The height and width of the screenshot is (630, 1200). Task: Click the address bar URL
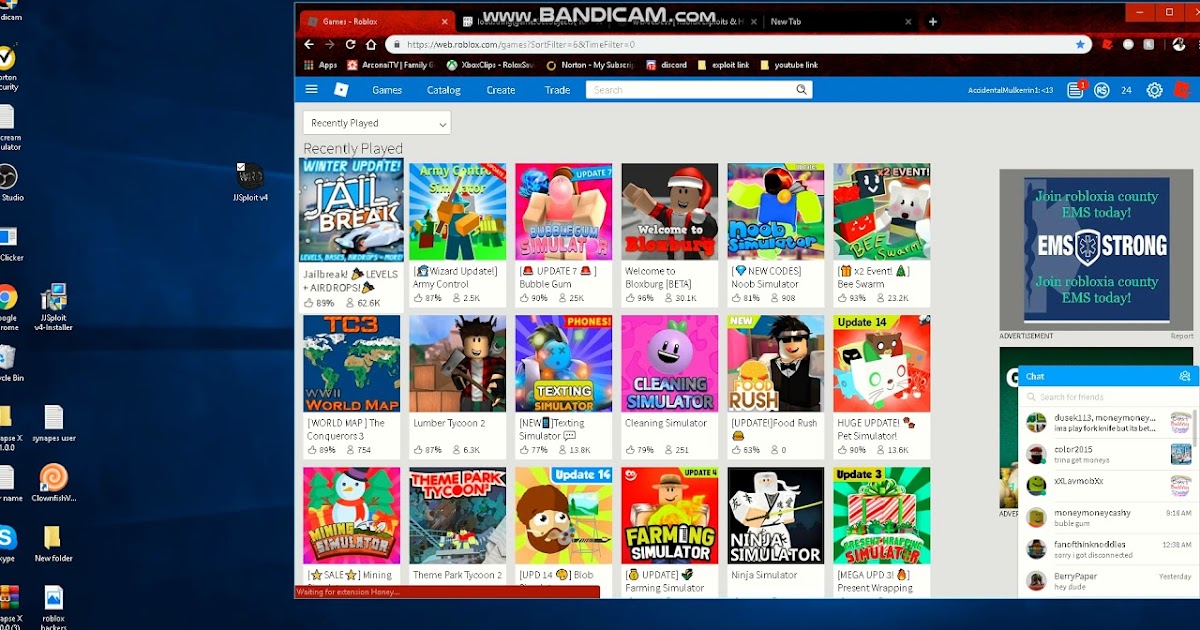click(x=520, y=45)
